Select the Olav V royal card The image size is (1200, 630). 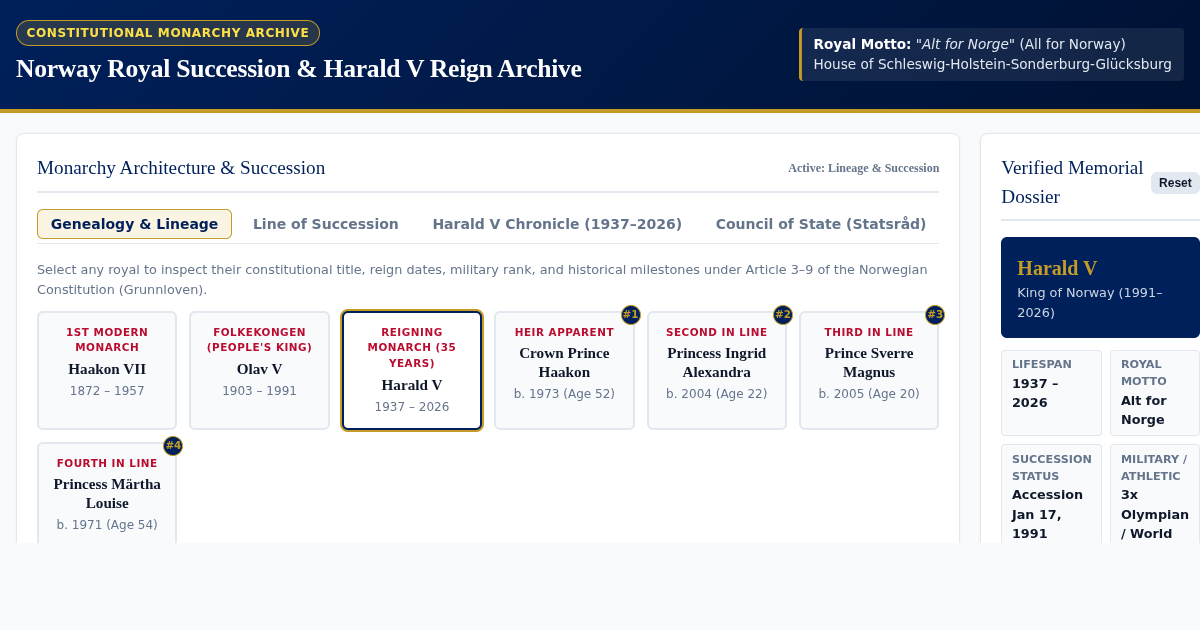click(259, 371)
